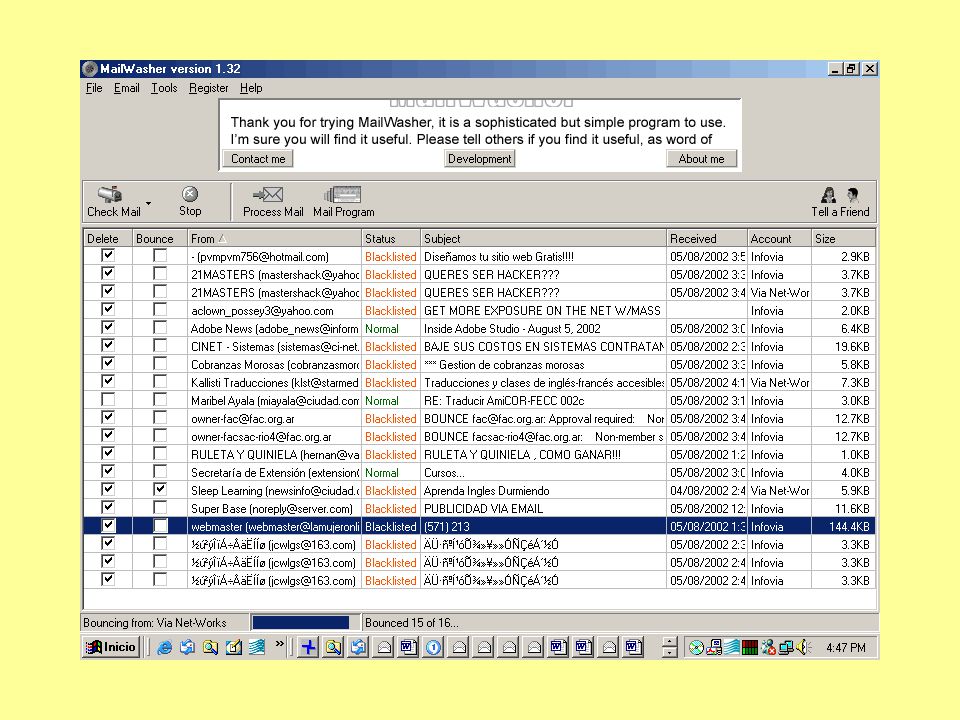Open Internet Explorer from the quick launch

pyautogui.click(x=164, y=647)
